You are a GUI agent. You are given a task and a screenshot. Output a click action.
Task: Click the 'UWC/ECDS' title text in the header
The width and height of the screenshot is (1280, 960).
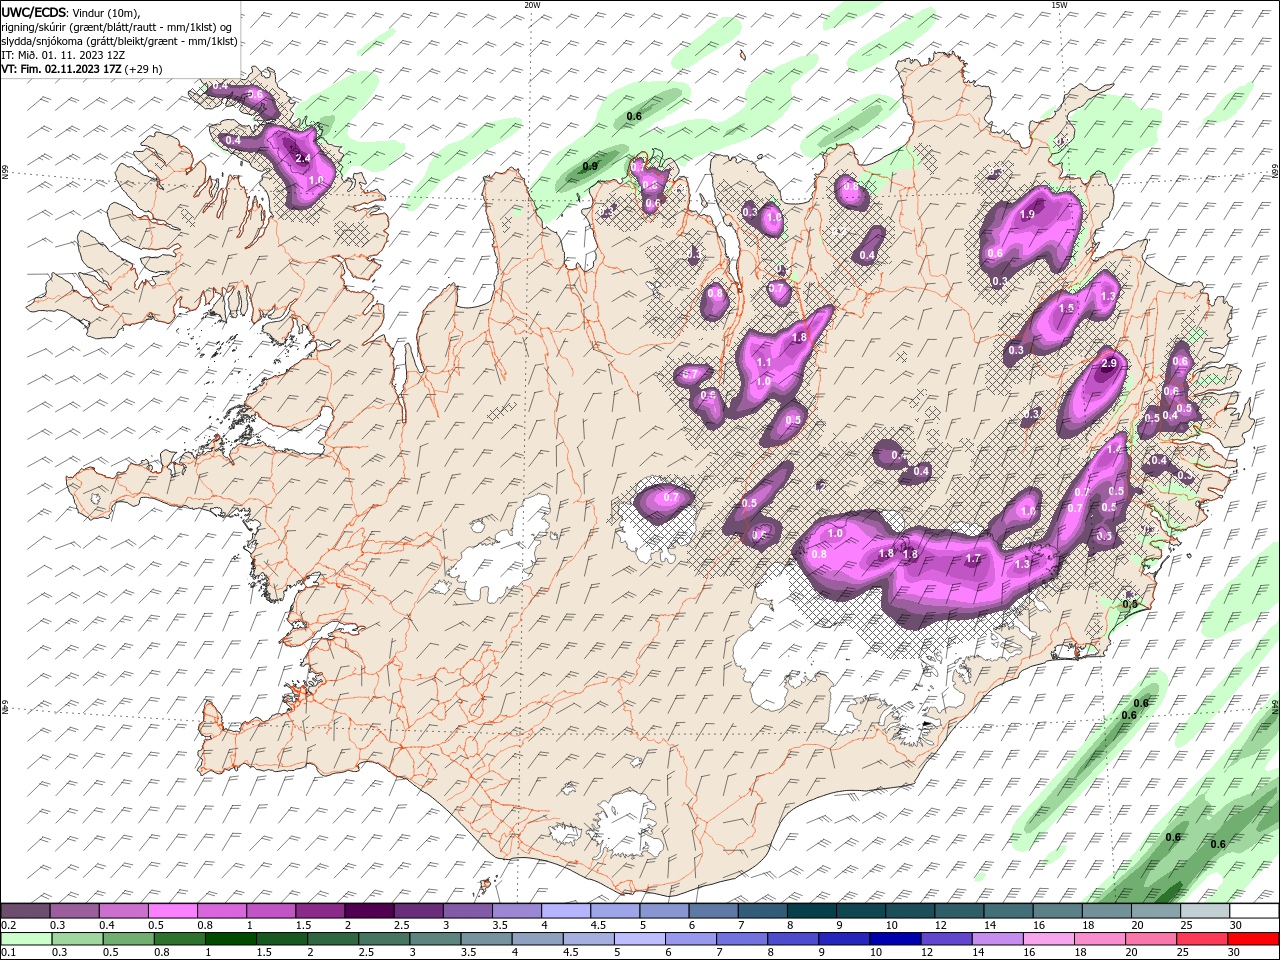coord(34,11)
